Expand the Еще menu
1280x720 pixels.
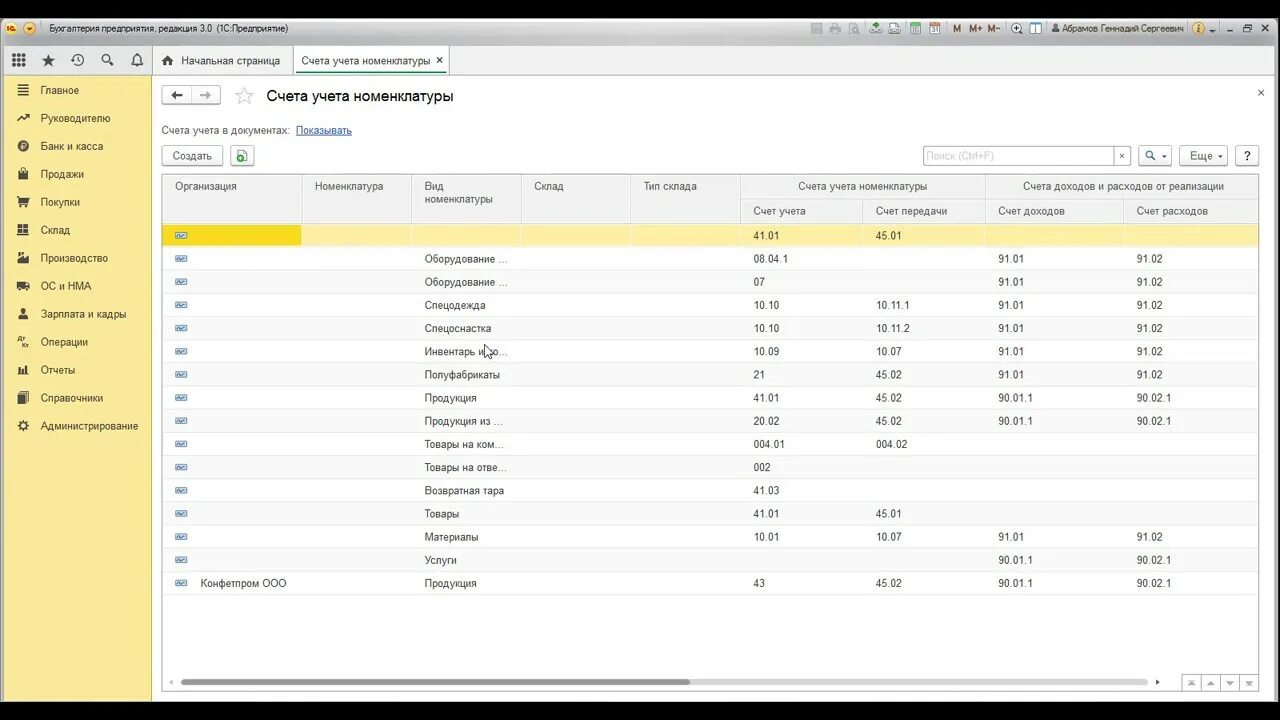click(x=1203, y=156)
